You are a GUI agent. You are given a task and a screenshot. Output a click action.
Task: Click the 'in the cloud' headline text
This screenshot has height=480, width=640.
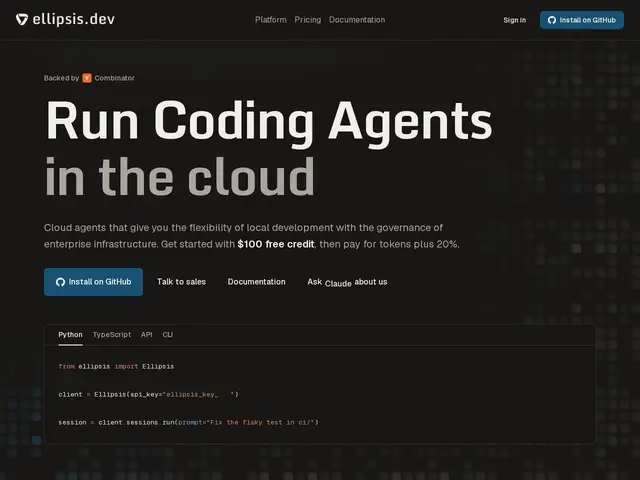pos(180,177)
